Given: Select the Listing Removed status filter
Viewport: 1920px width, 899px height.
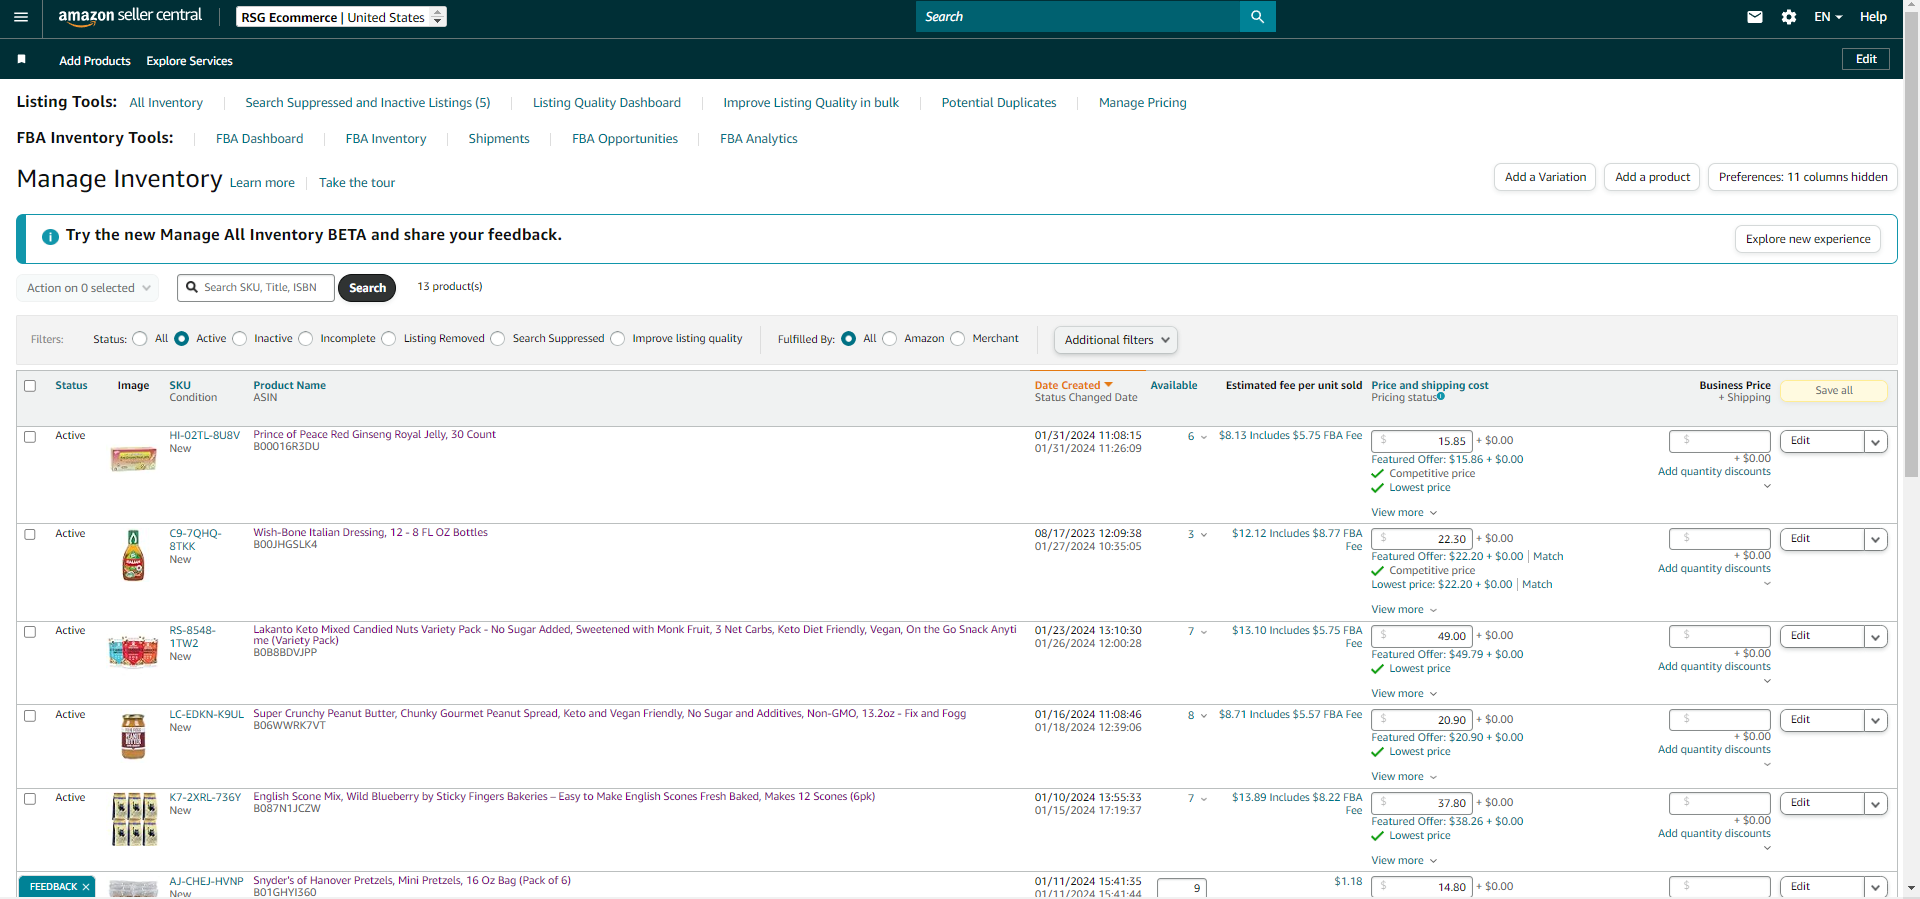Looking at the screenshot, I should tap(389, 339).
